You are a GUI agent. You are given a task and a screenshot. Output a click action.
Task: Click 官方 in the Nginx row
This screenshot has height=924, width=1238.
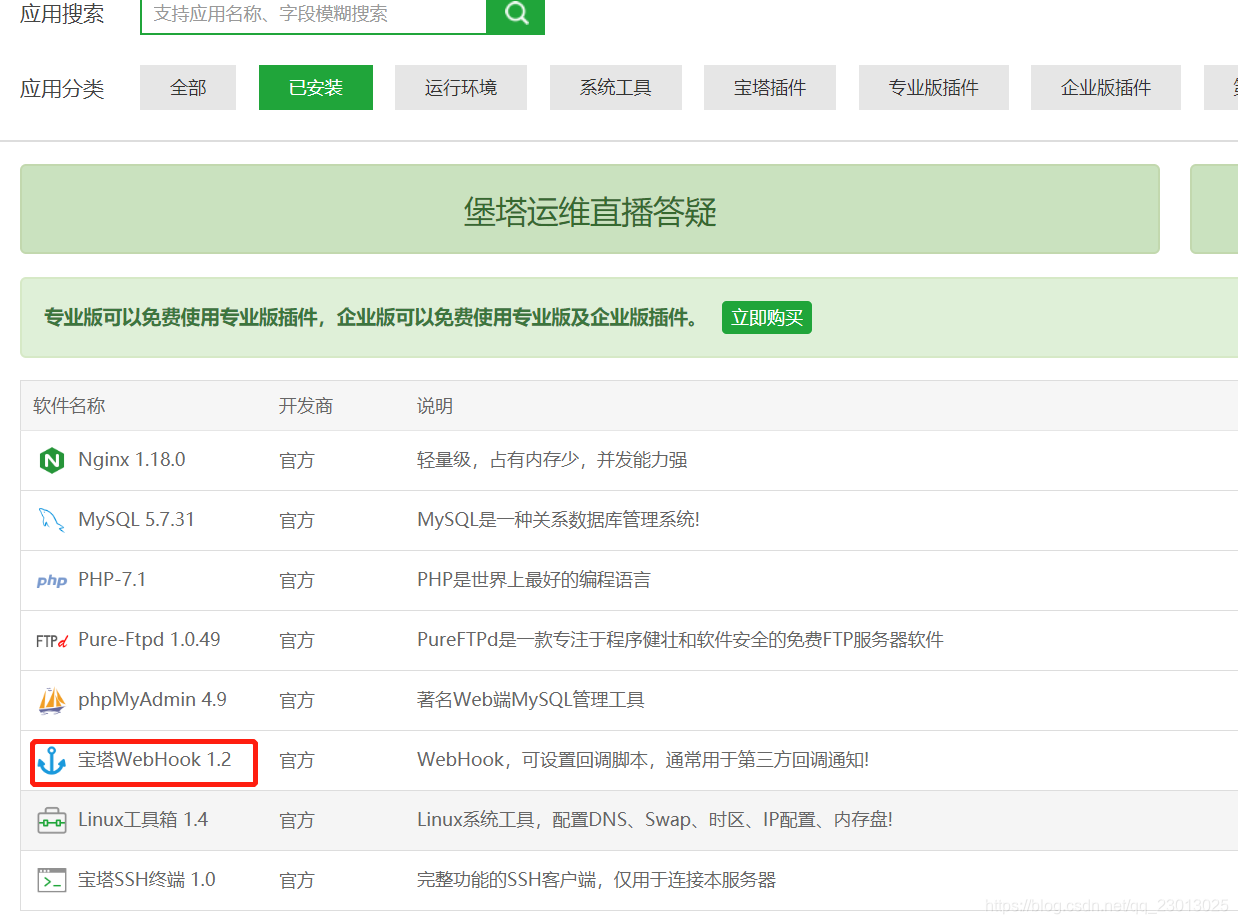pos(297,461)
